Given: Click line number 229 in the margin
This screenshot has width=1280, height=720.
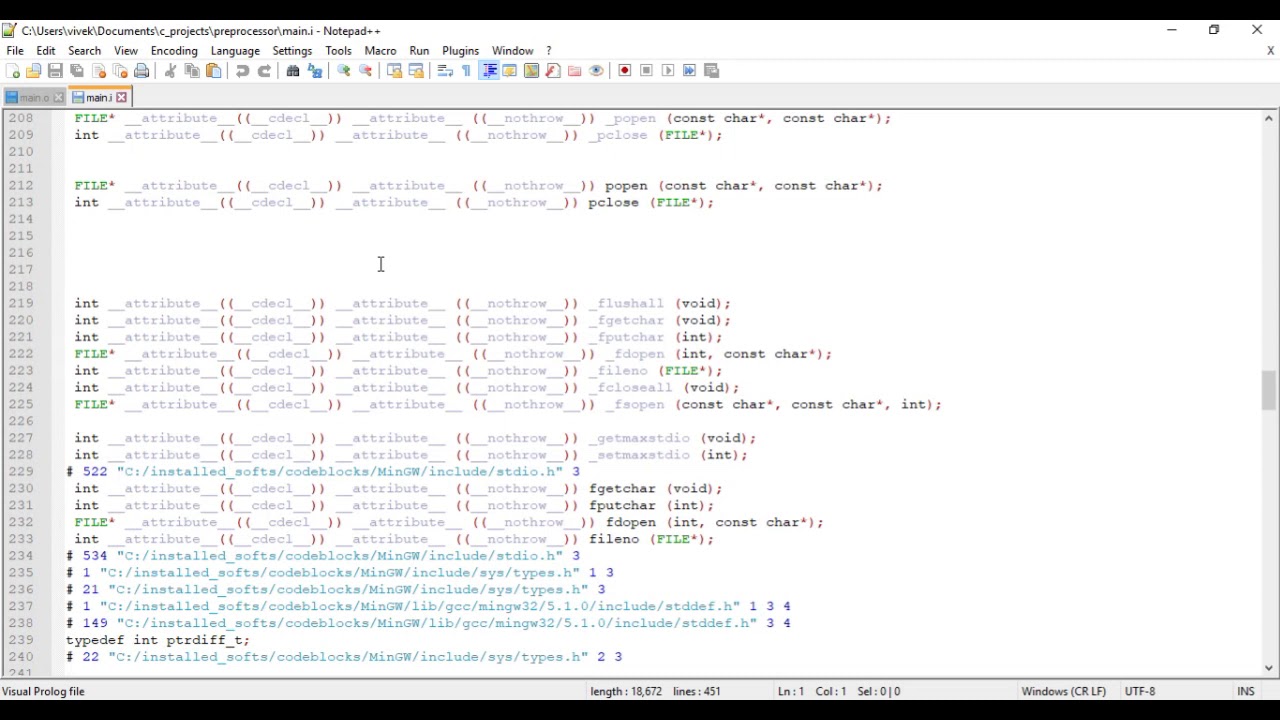Looking at the screenshot, I should click(21, 471).
